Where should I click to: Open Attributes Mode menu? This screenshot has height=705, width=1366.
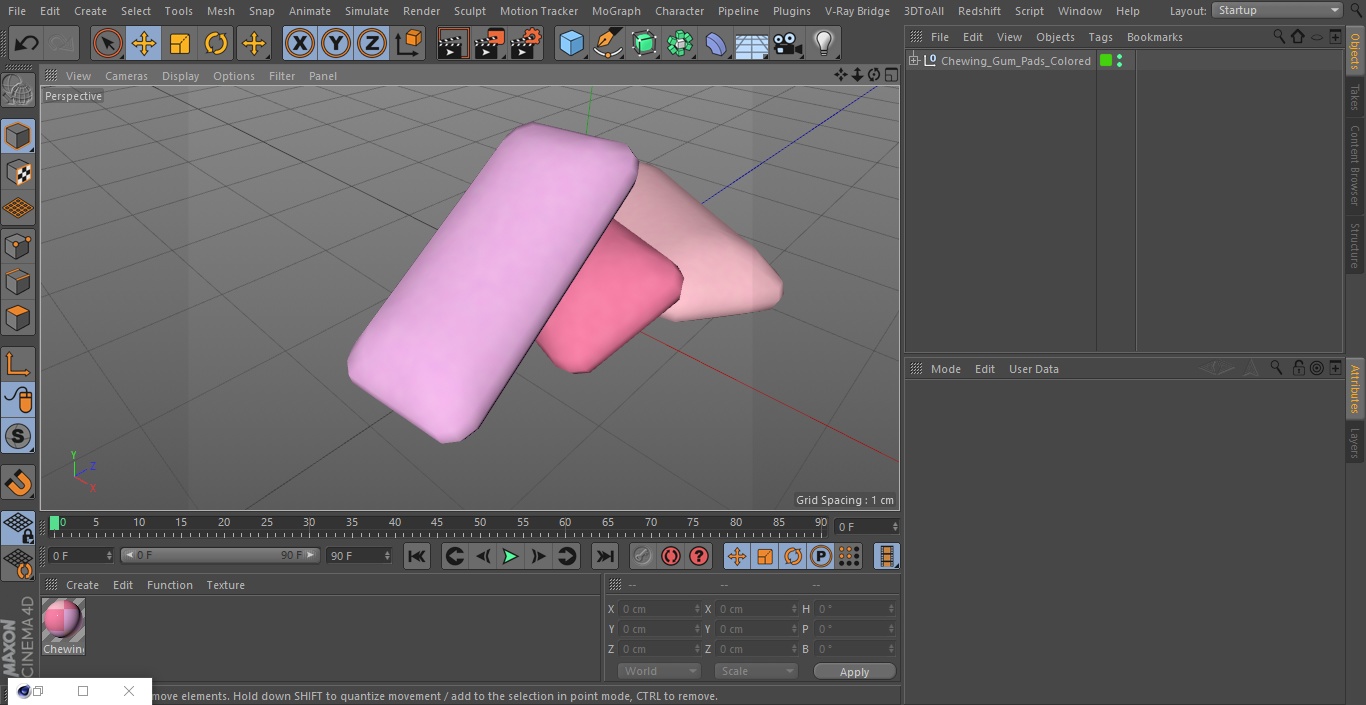pyautogui.click(x=945, y=369)
